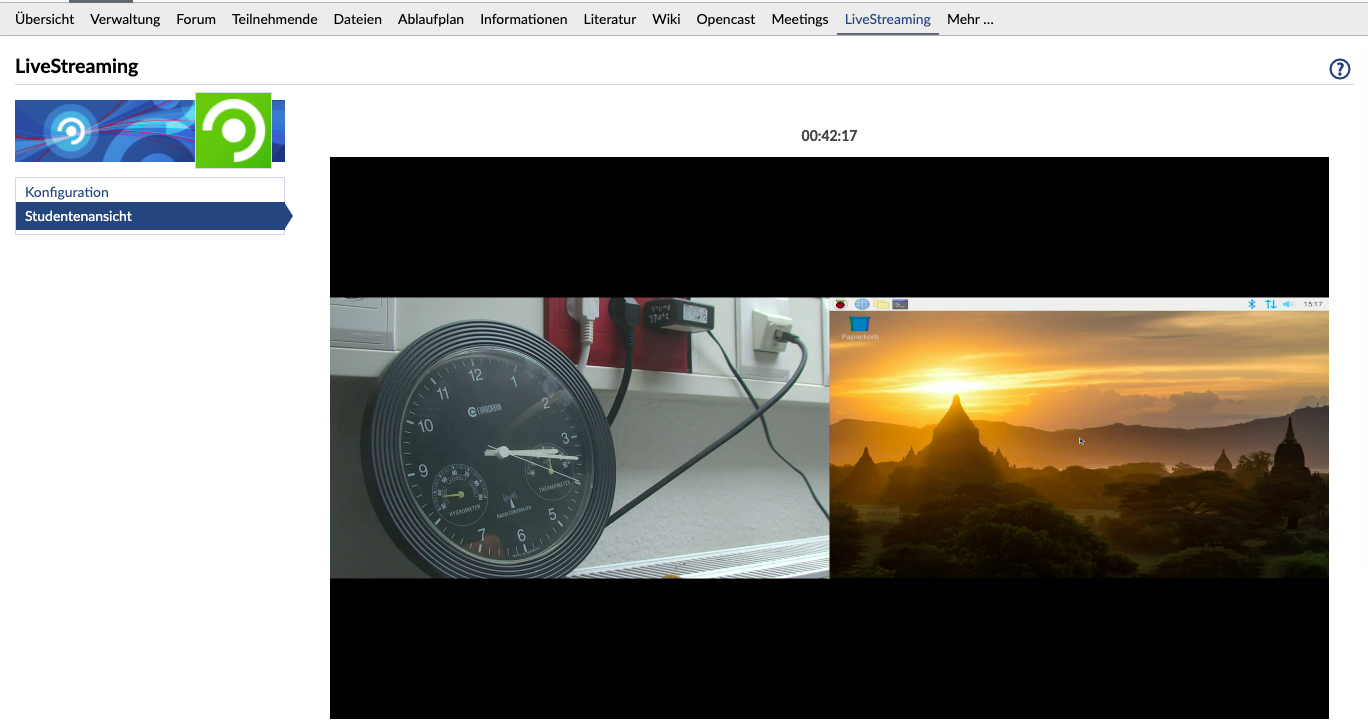Open the file manager folder icon
Screen dimensions: 1368x723
881,304
